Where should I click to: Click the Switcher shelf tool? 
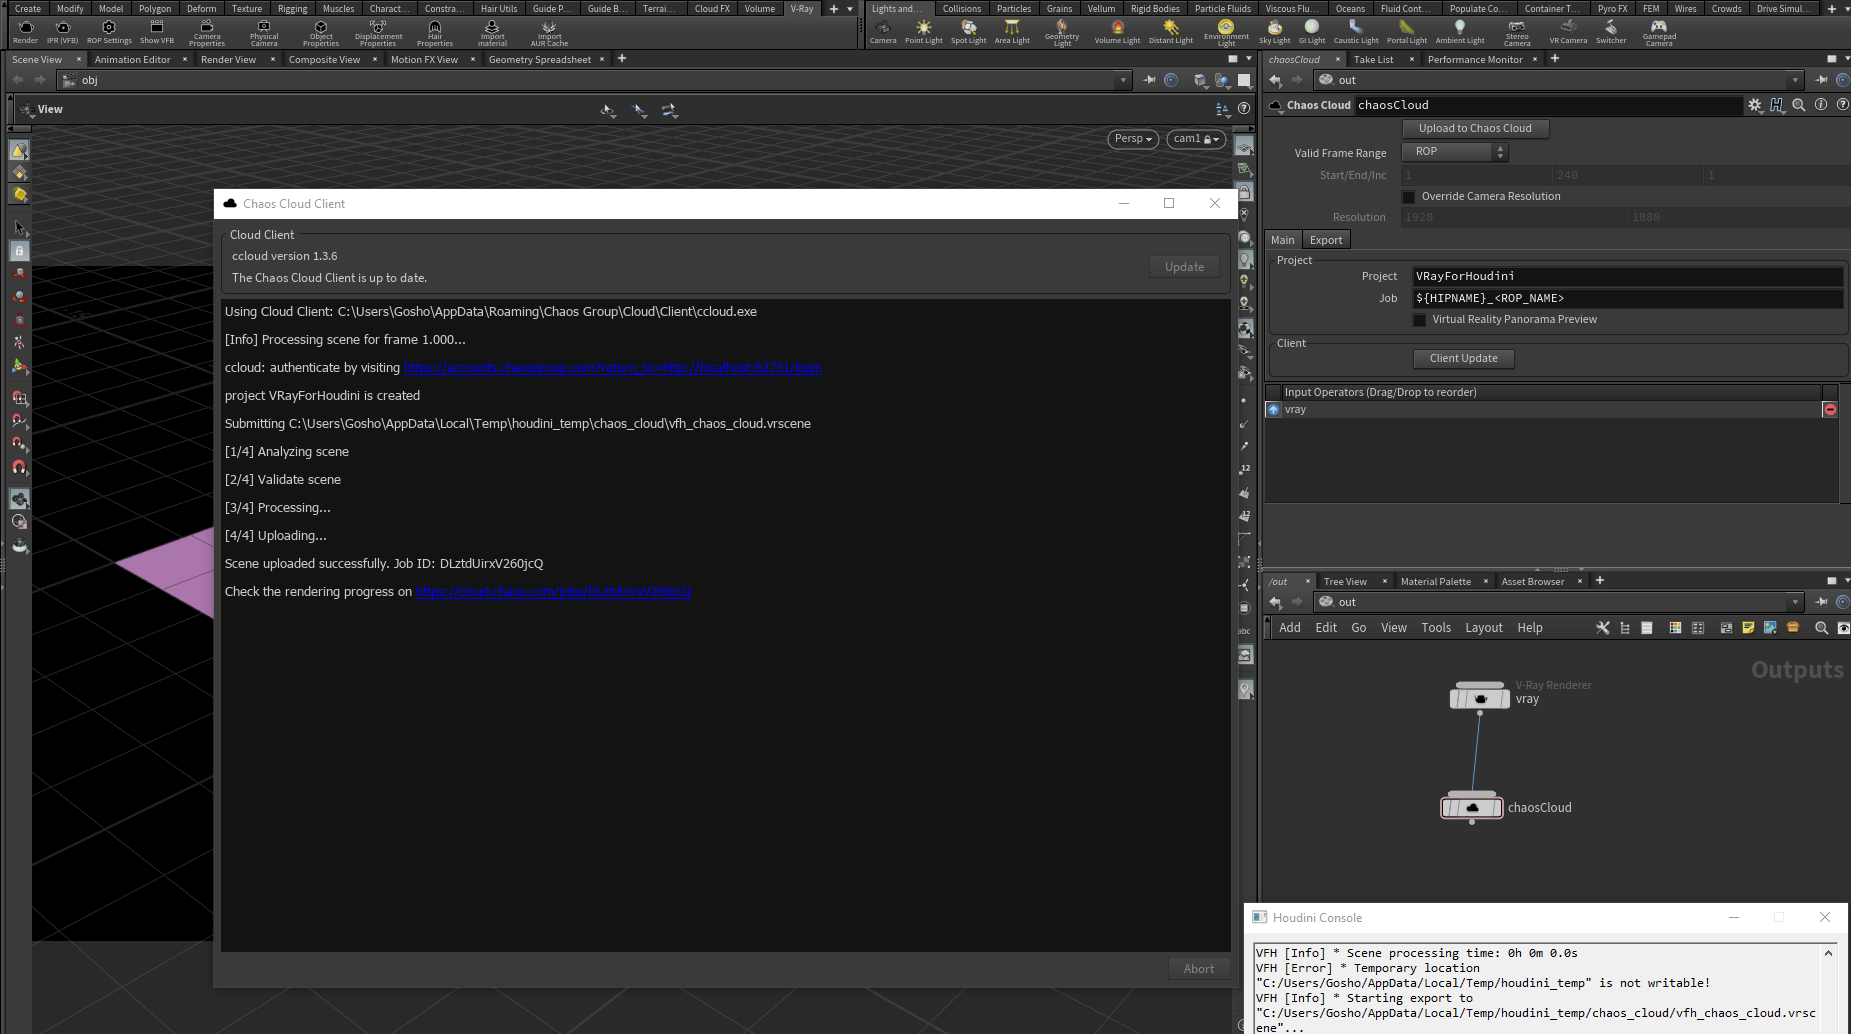[1611, 32]
